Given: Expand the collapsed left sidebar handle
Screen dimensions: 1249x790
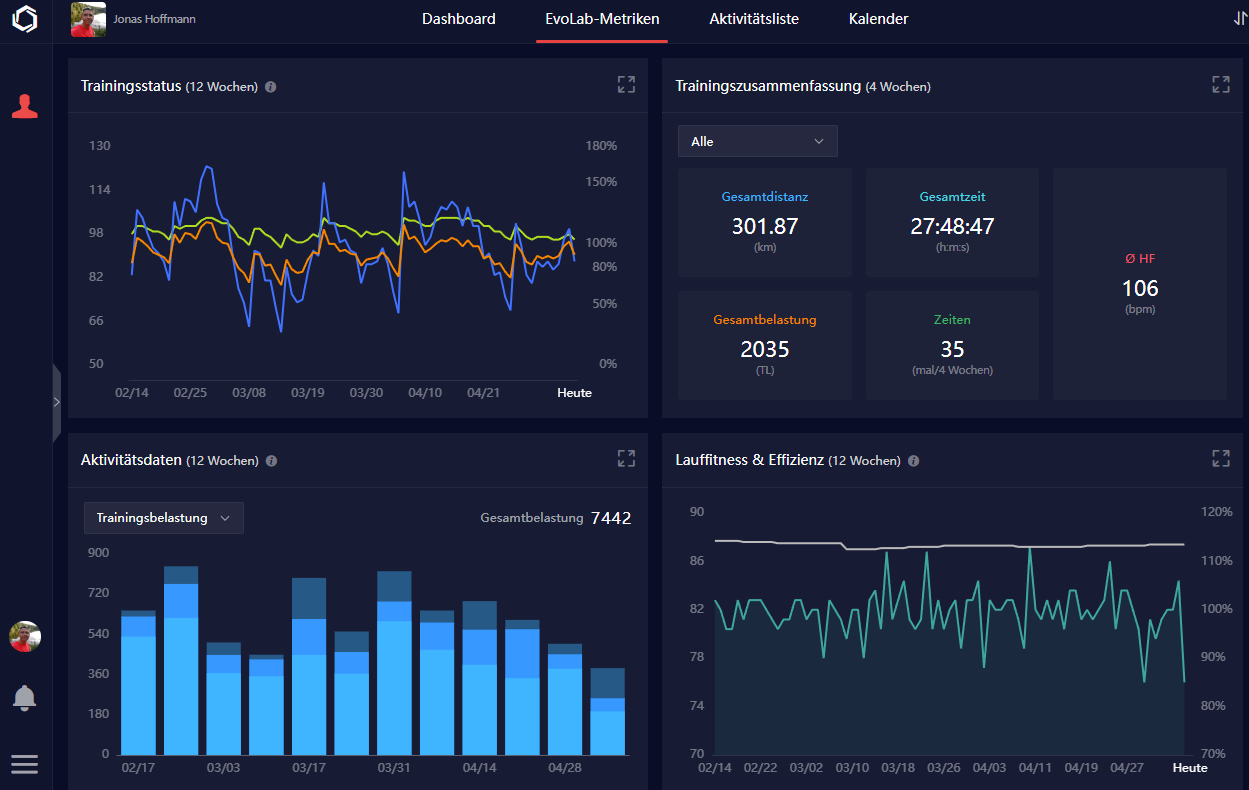Looking at the screenshot, I should click(x=56, y=402).
